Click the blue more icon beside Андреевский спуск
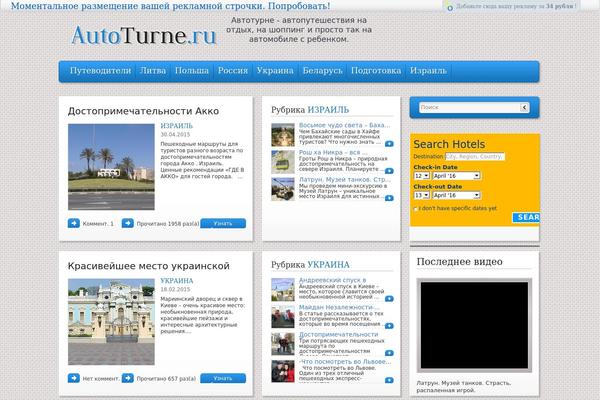600x400 pixels. coord(389,299)
